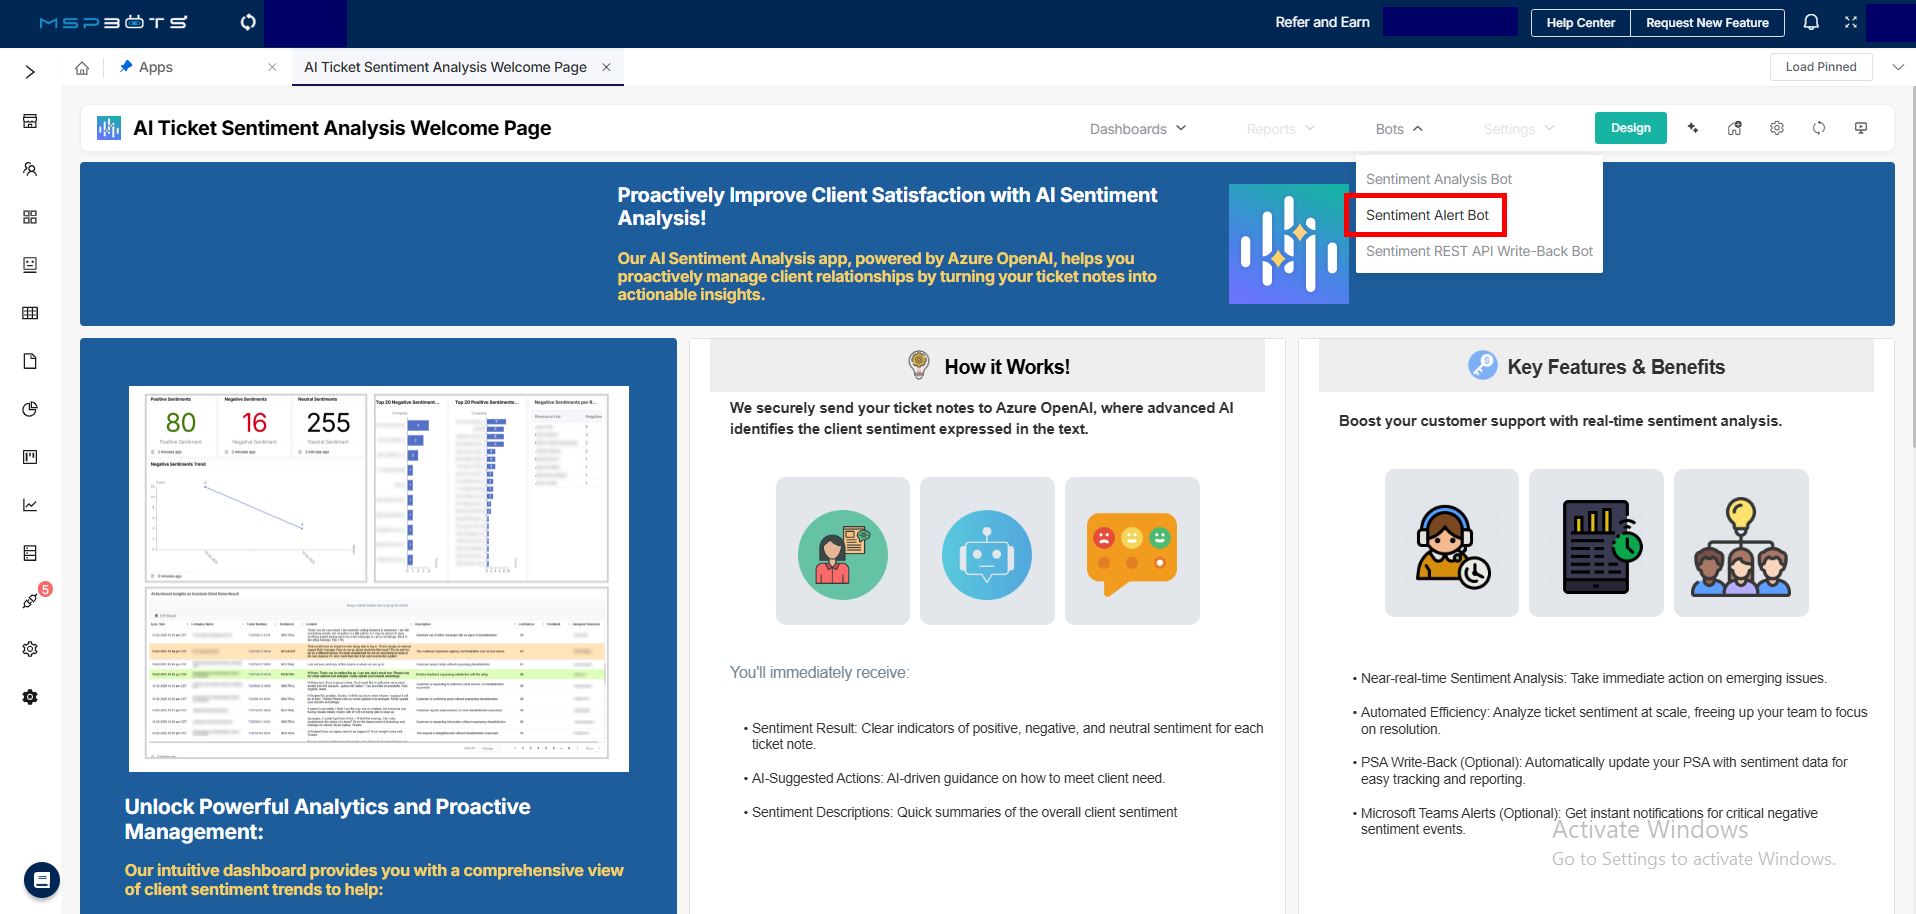Switch to the Apps tab
This screenshot has height=914, width=1916.
point(156,67)
